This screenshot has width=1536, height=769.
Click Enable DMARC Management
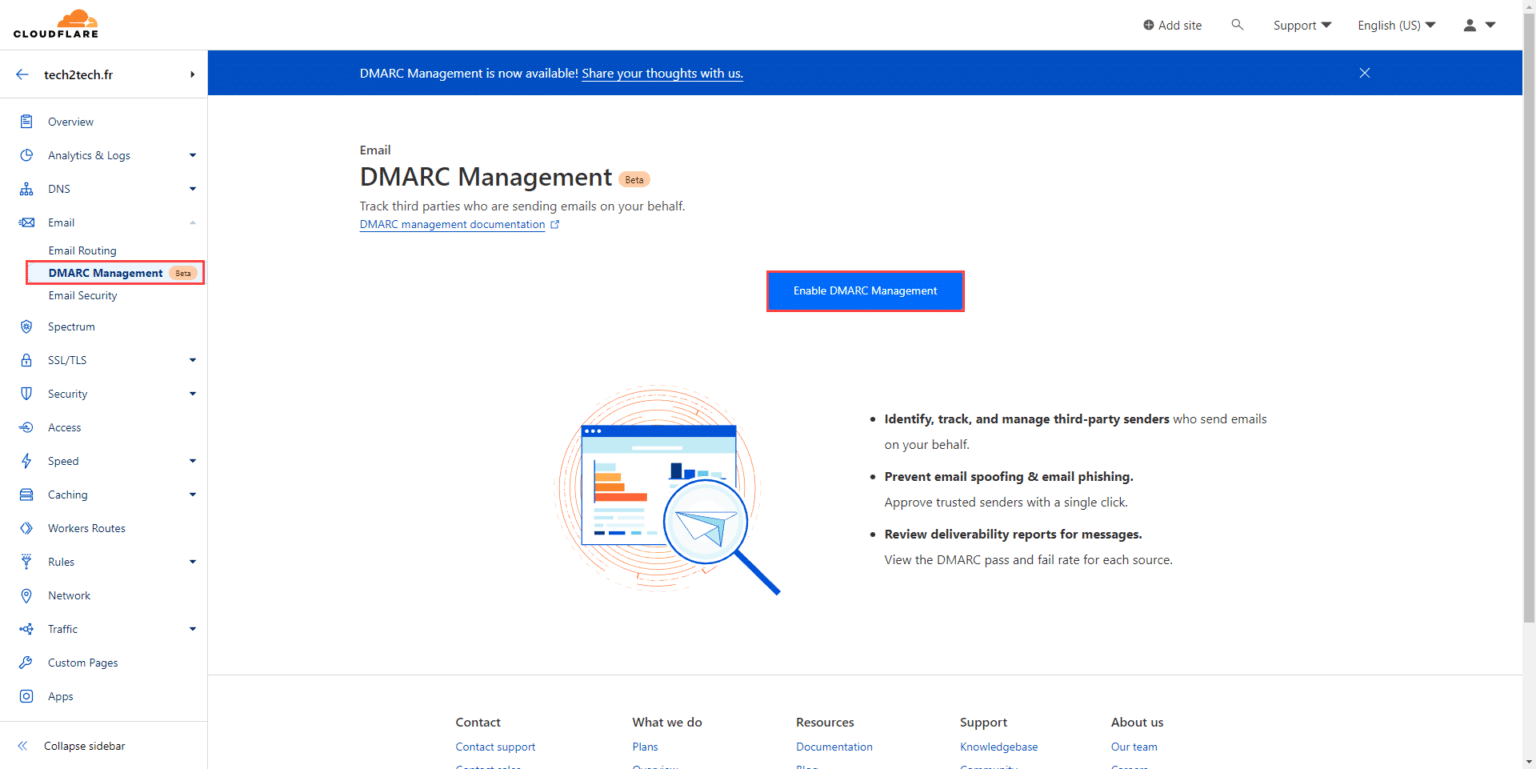click(x=865, y=291)
